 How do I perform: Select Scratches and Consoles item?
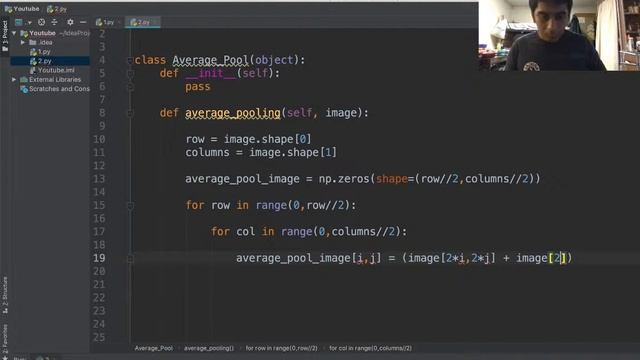pyautogui.click(x=55, y=89)
